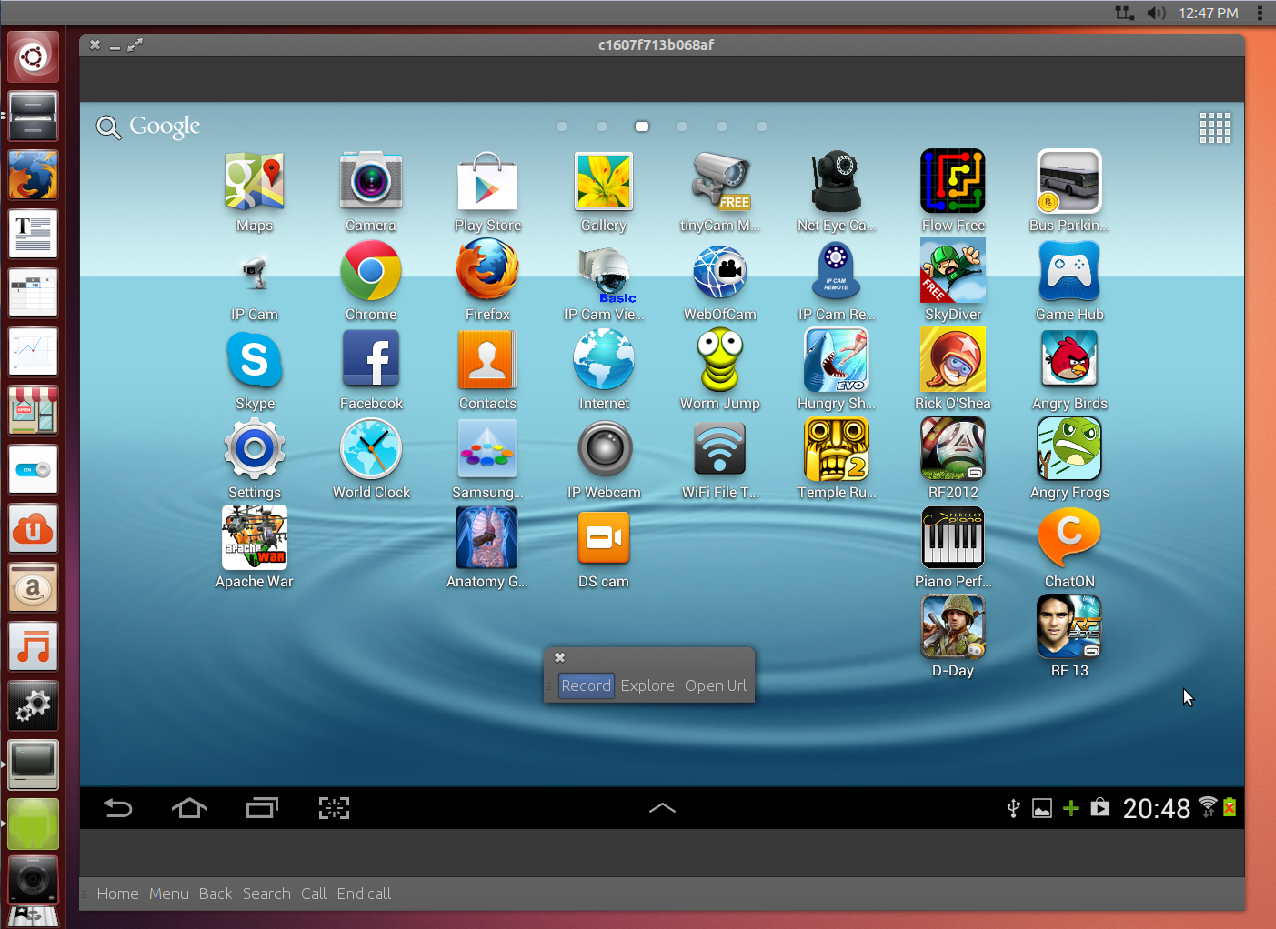Launch Skype
1276x929 pixels.
coord(254,360)
